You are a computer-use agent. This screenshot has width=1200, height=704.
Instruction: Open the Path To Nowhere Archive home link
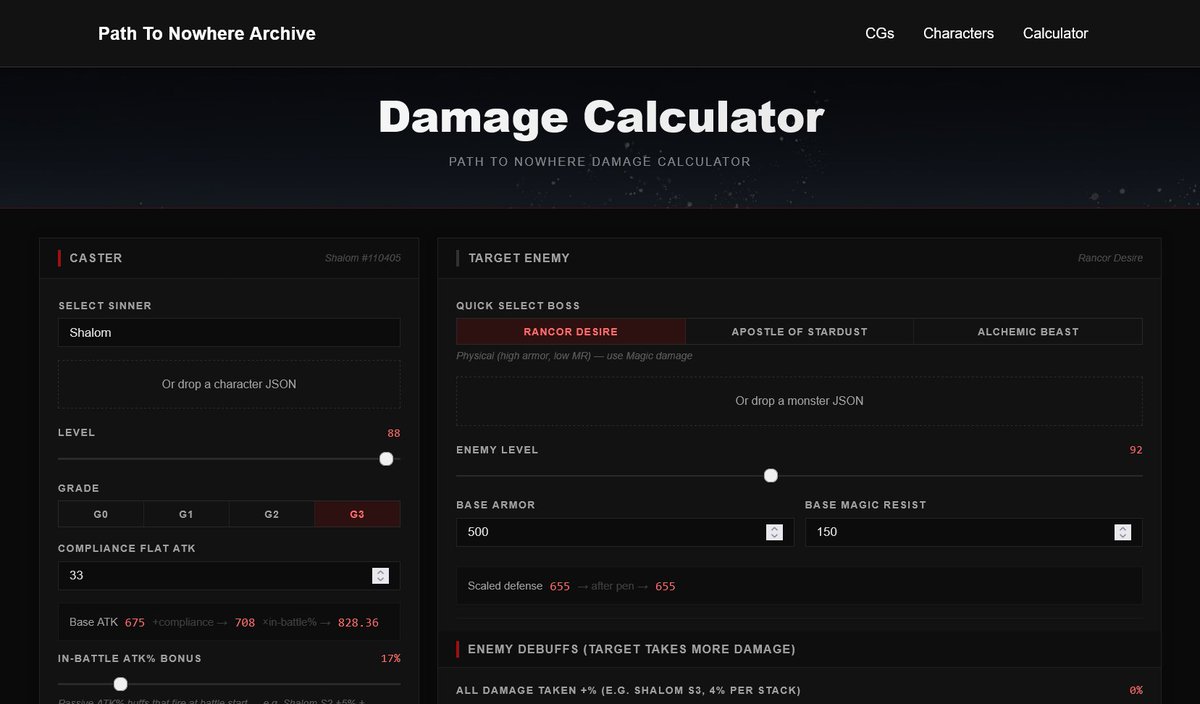point(207,34)
